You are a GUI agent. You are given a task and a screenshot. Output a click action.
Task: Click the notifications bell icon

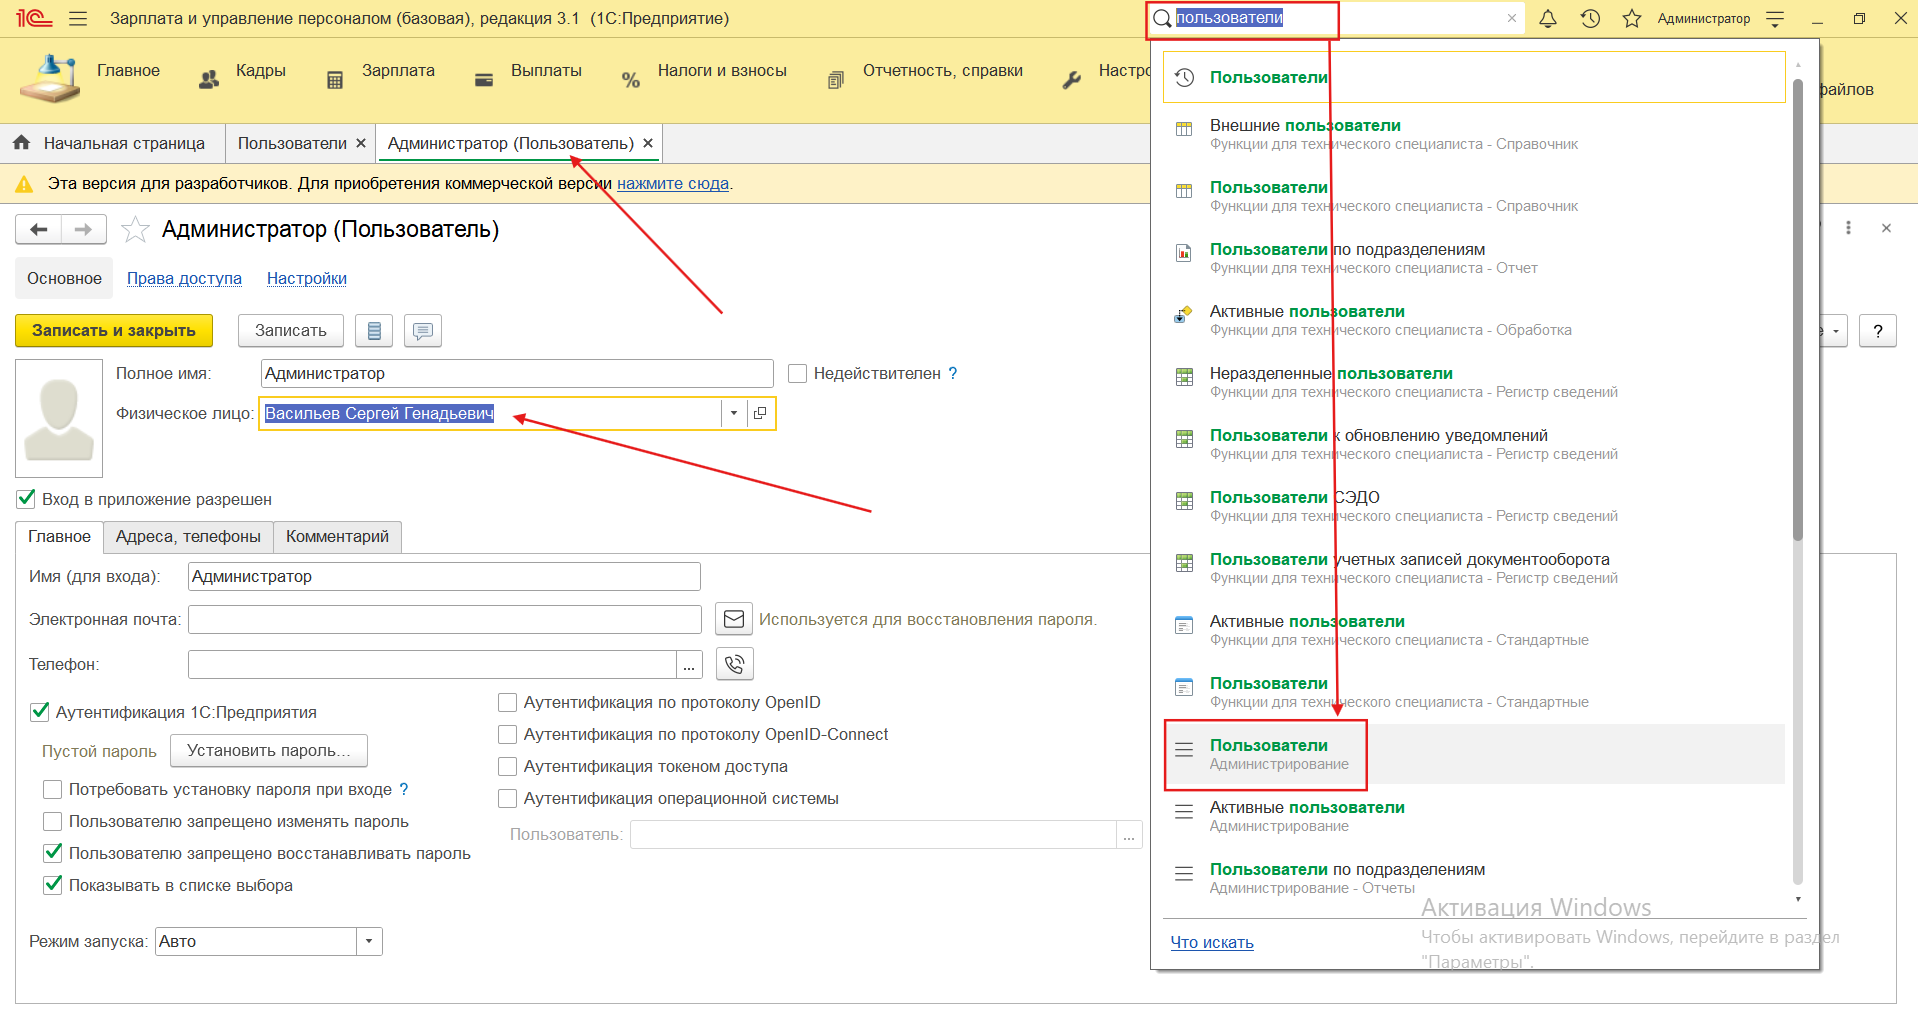(x=1547, y=19)
